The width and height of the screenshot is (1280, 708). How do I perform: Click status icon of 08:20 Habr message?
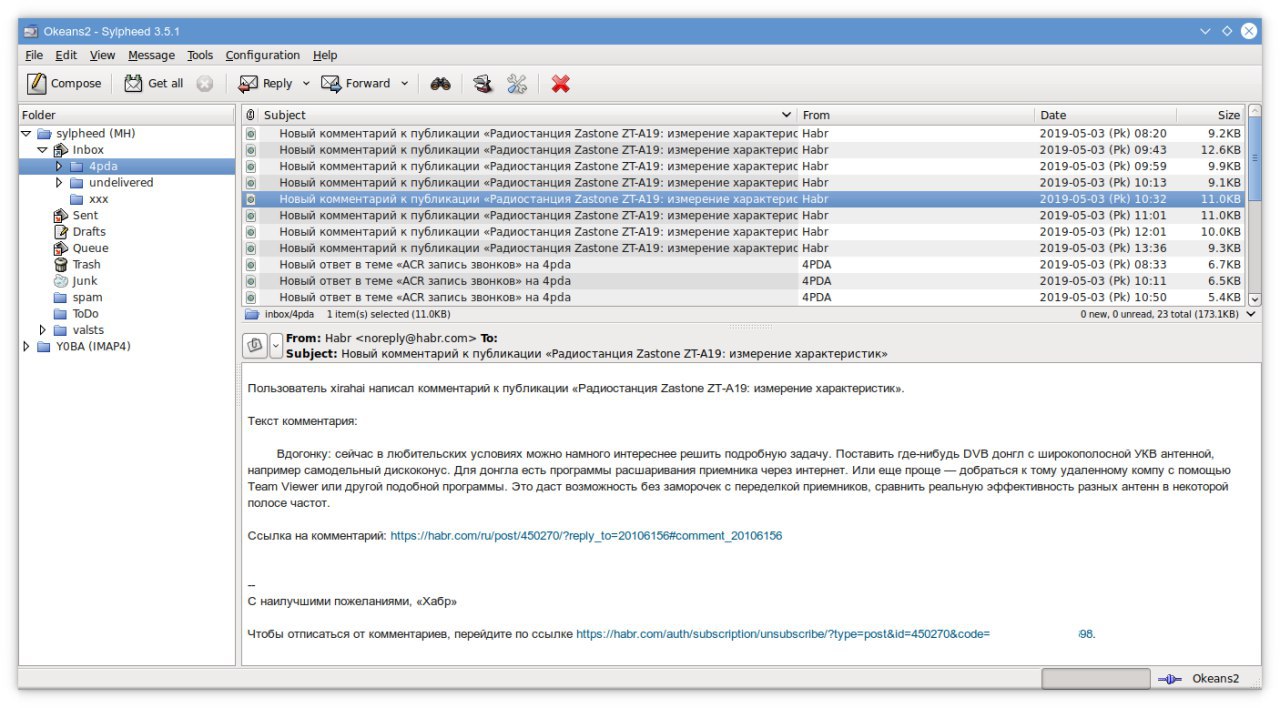pyautogui.click(x=251, y=133)
